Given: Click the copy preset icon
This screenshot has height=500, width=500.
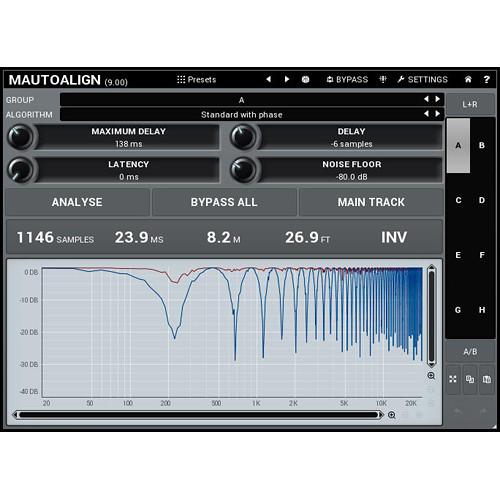Looking at the screenshot, I should point(470,379).
